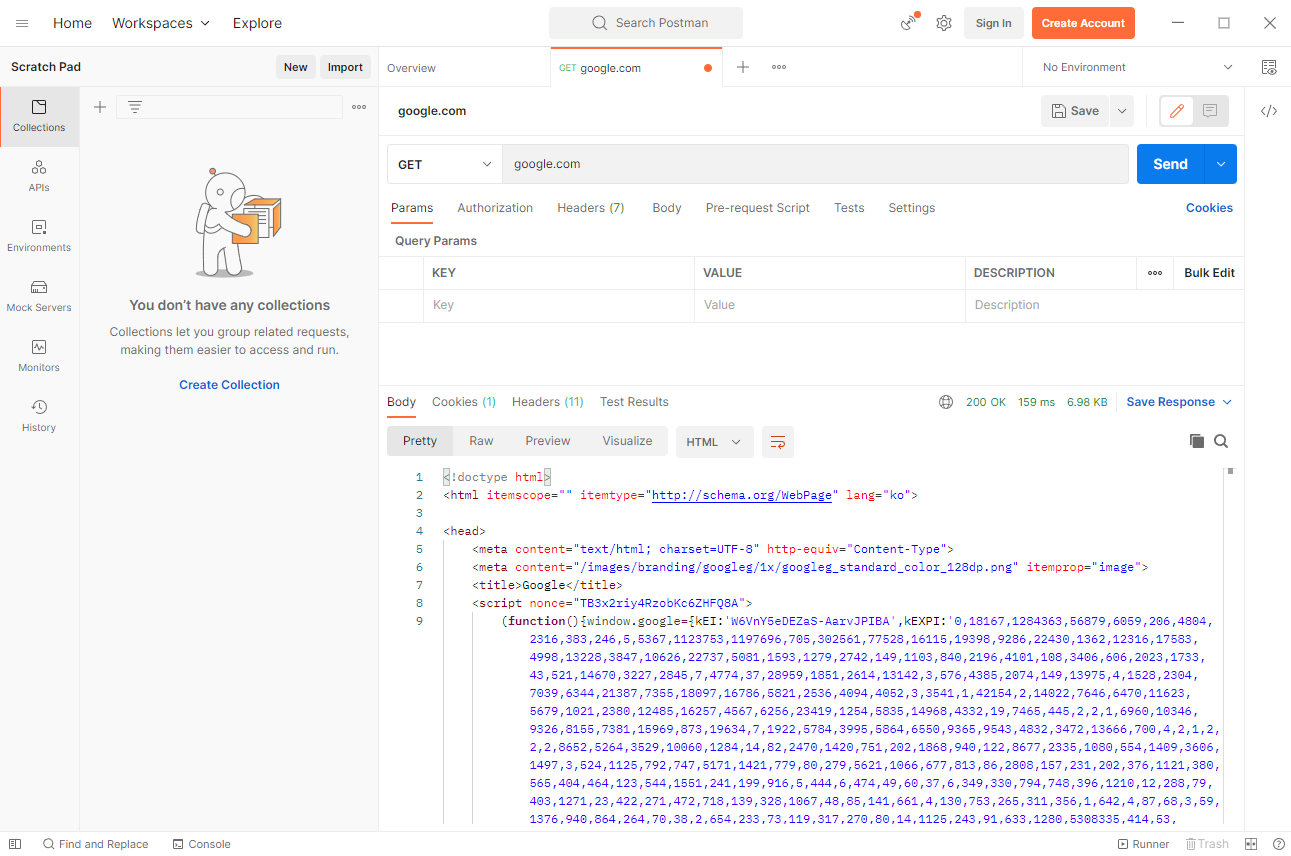Open the two-pane layout toggle icon

pos(1251,844)
